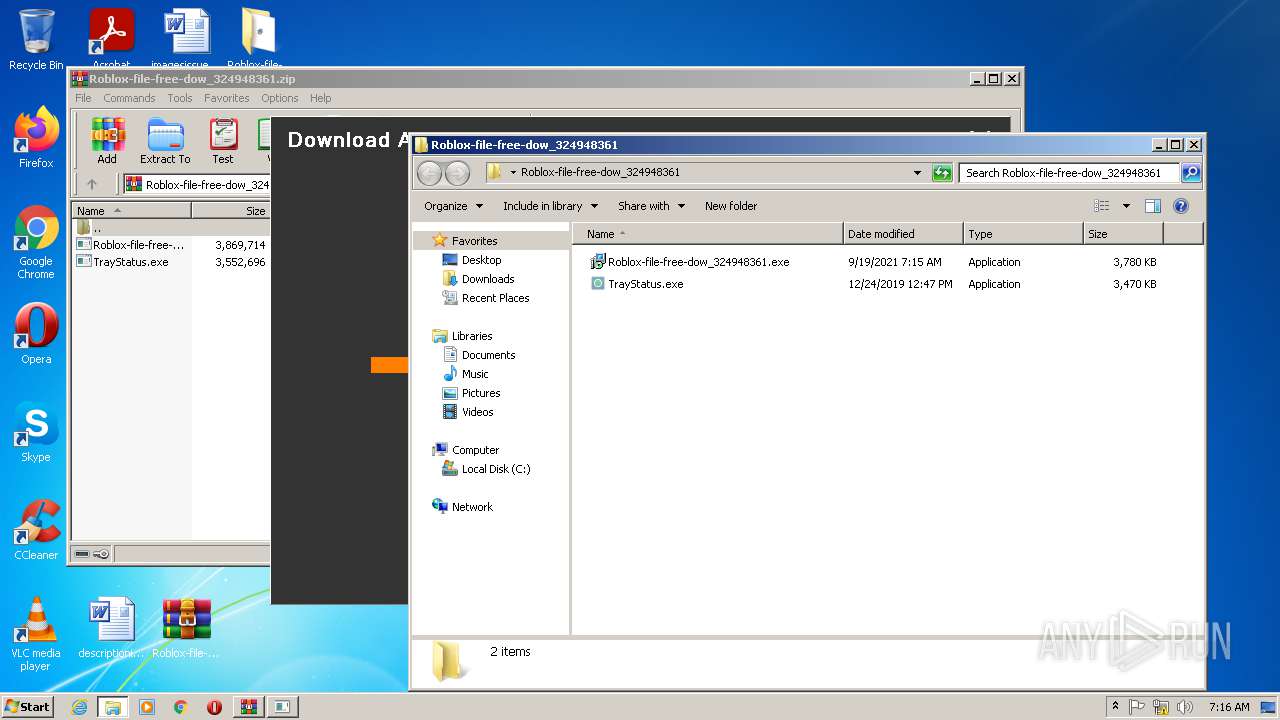Select Pictures library in navigation pane
Image resolution: width=1280 pixels, height=720 pixels.
(481, 393)
